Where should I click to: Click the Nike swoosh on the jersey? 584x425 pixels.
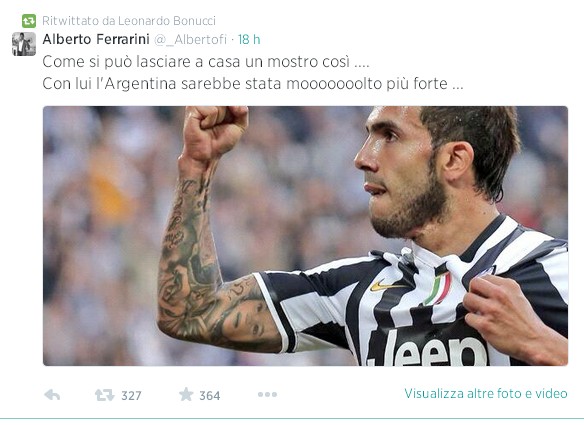click(x=388, y=285)
